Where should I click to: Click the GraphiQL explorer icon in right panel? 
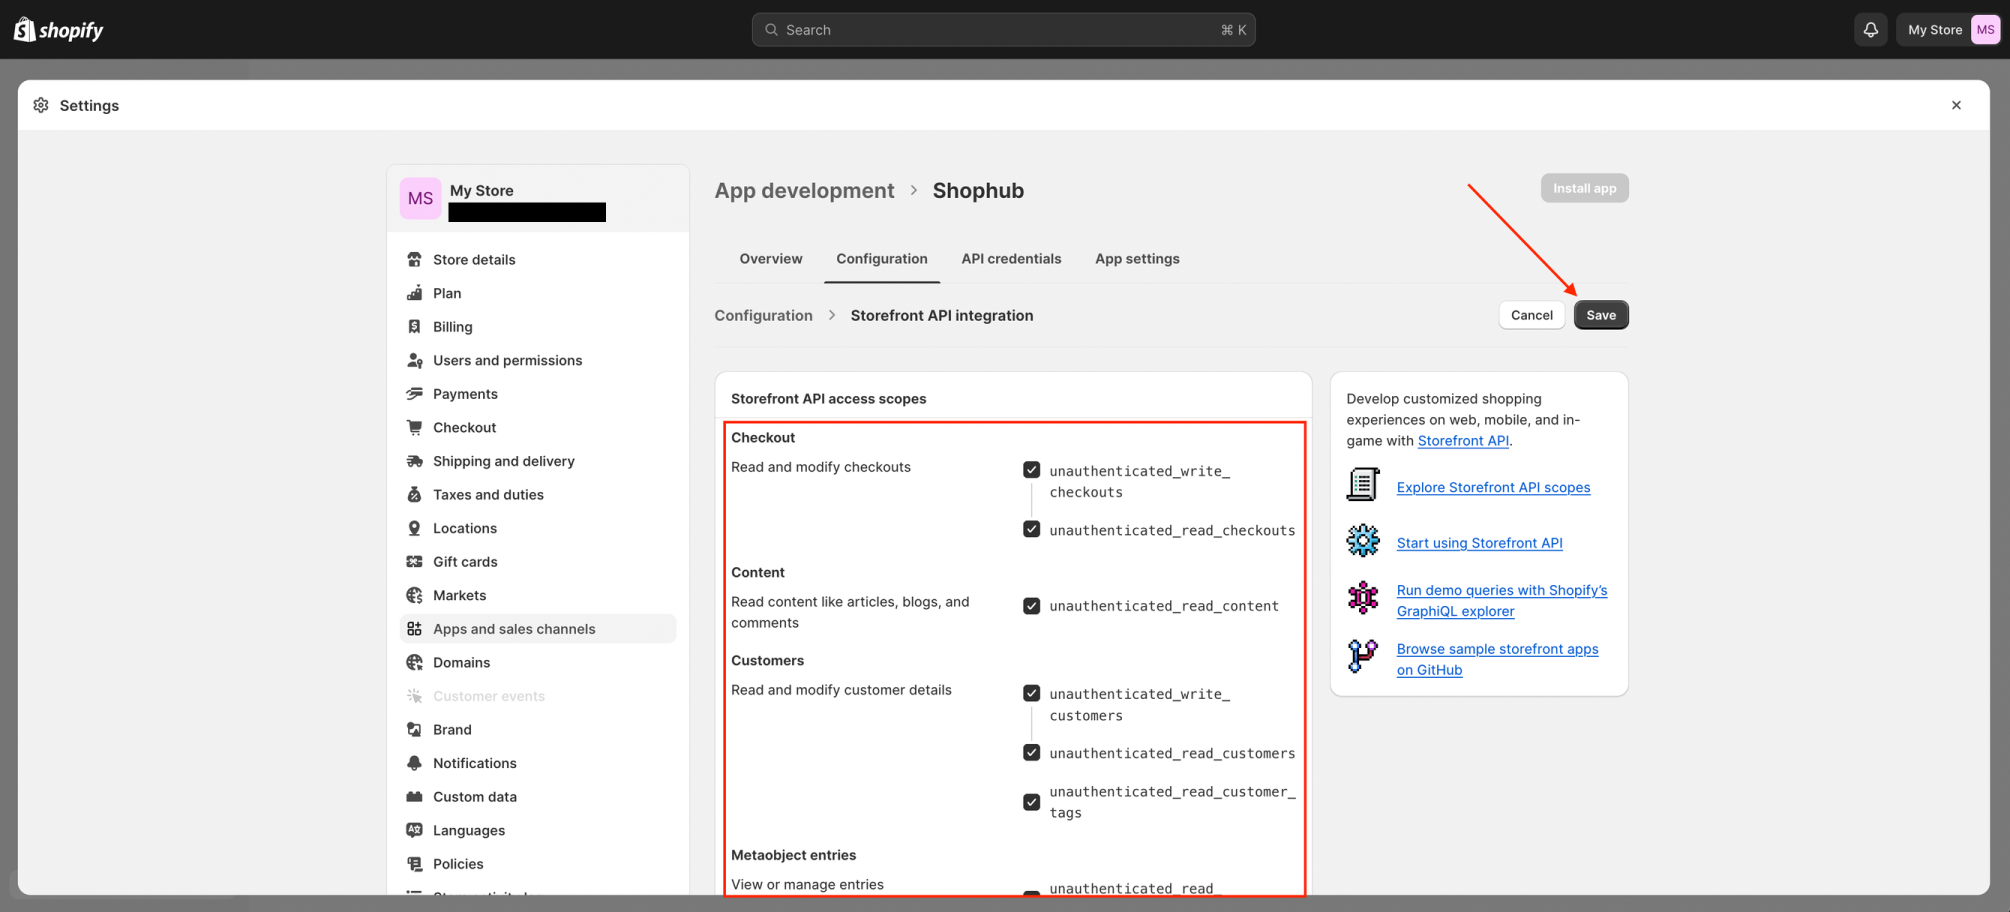click(1362, 598)
